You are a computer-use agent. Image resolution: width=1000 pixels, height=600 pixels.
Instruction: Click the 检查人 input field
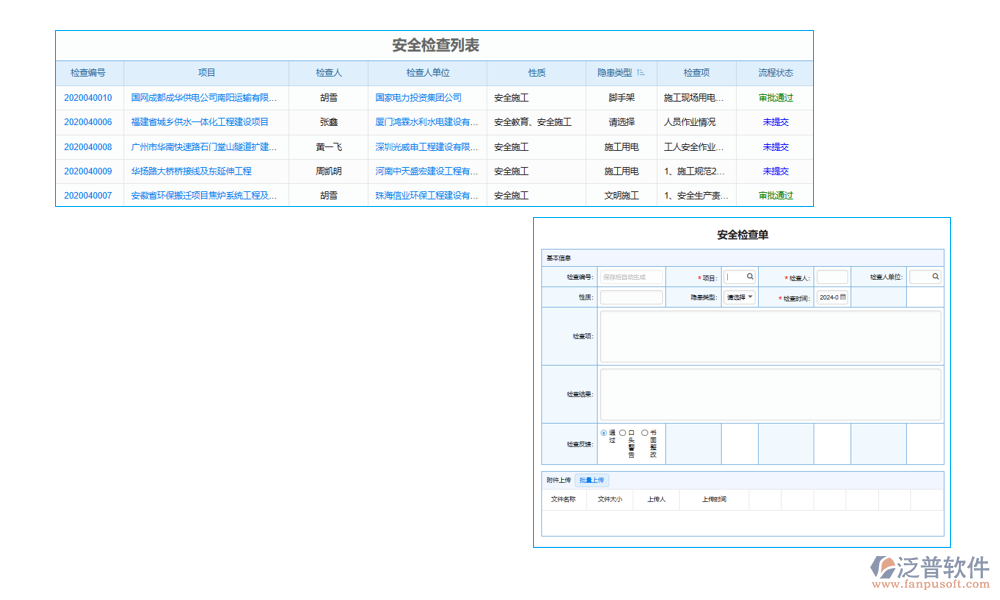832,277
